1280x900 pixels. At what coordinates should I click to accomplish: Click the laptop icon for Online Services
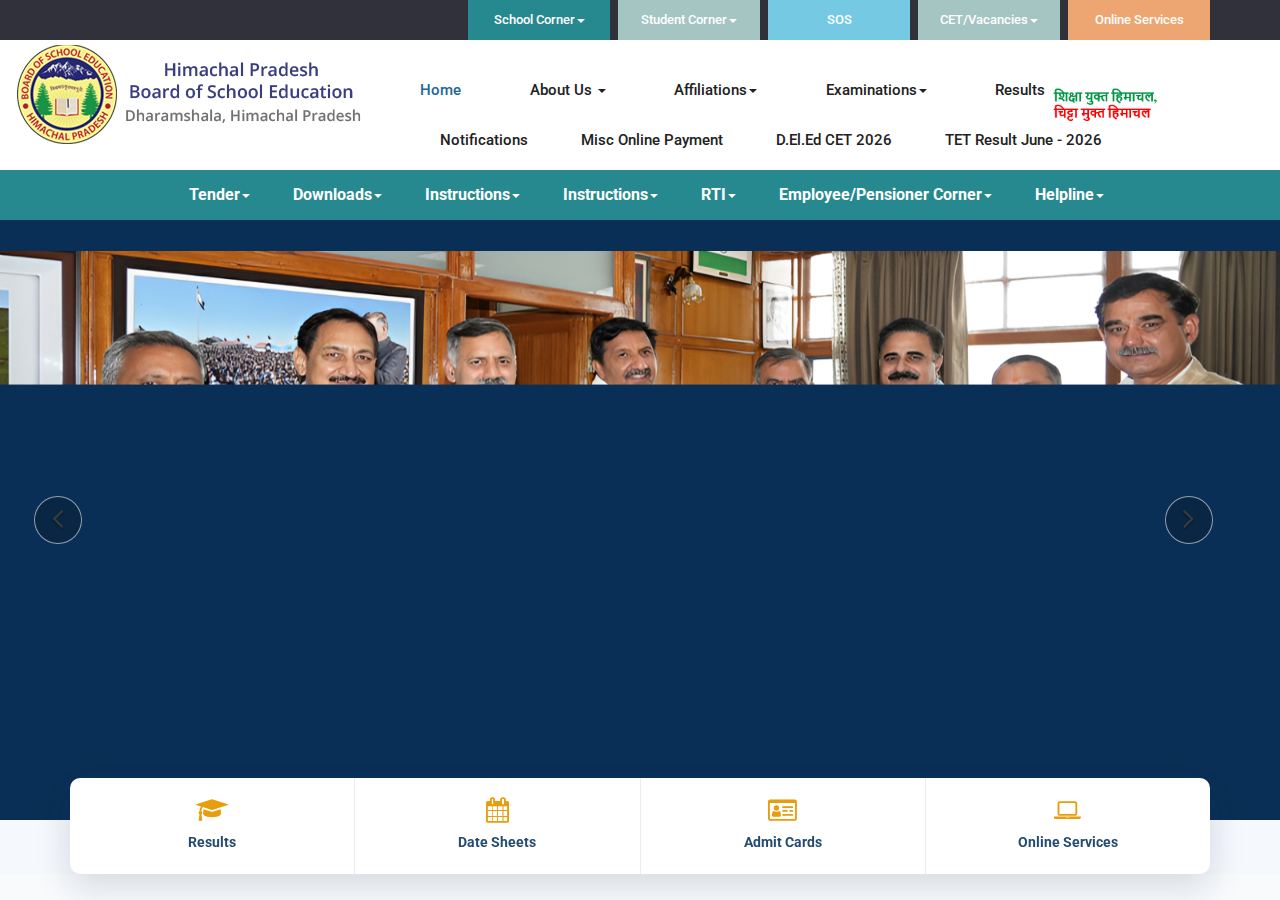pyautogui.click(x=1068, y=810)
